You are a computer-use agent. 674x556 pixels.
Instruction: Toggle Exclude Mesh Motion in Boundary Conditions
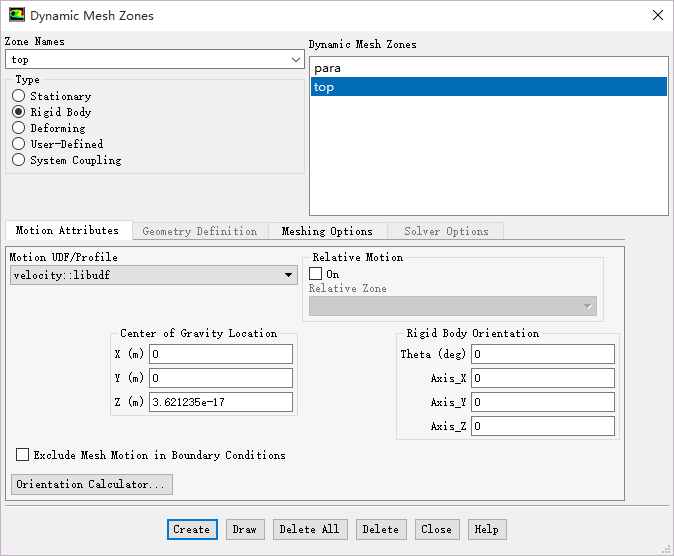pos(23,455)
